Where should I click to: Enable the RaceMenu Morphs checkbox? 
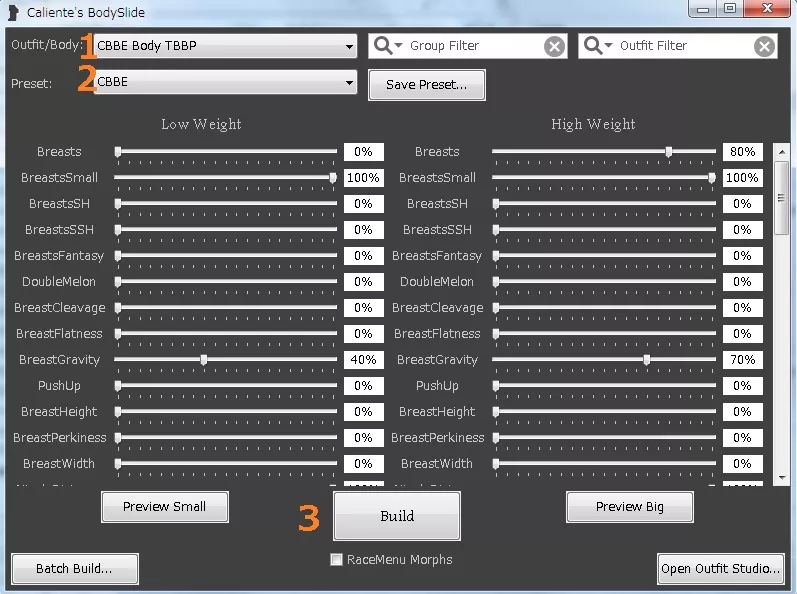pos(336,559)
